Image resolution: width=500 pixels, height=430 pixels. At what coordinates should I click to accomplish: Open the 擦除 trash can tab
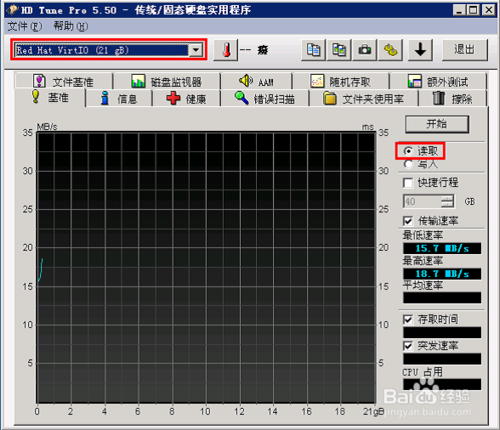[x=452, y=99]
